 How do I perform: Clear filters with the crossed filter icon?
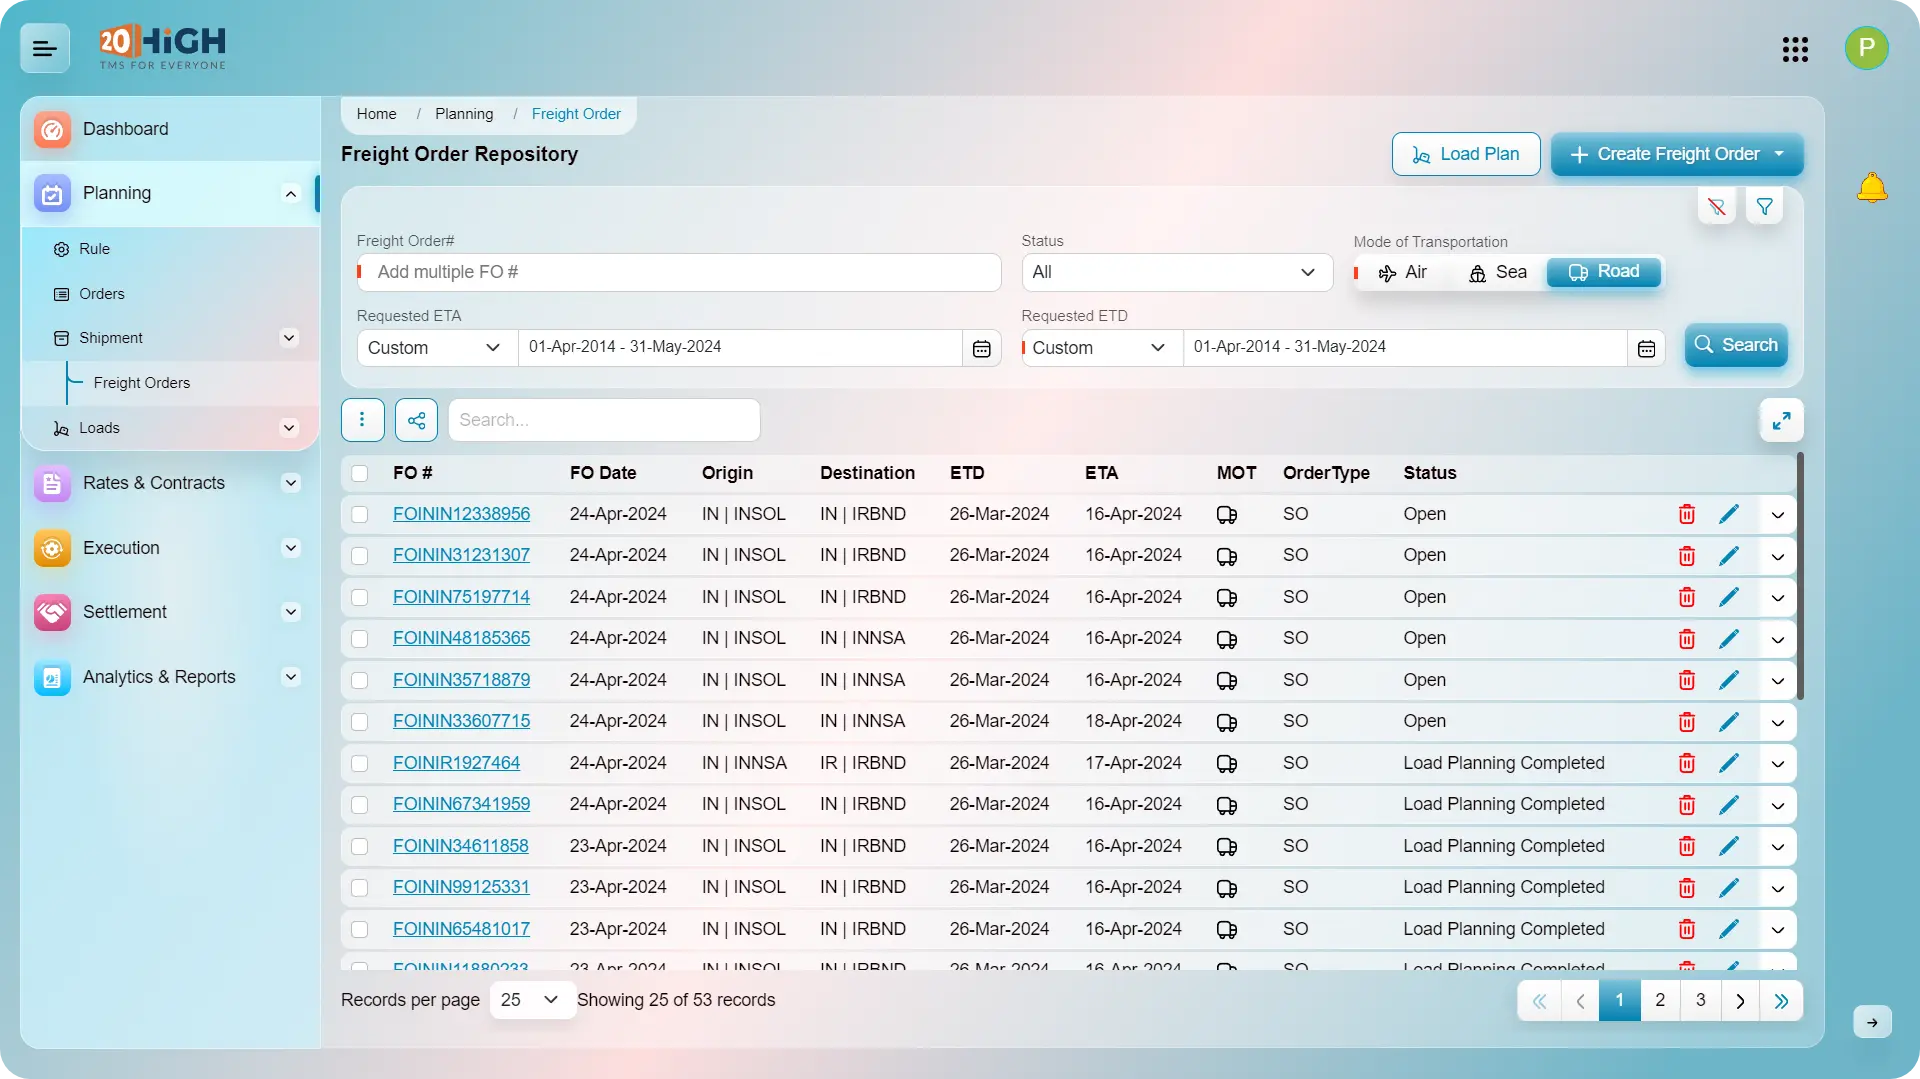(1717, 207)
